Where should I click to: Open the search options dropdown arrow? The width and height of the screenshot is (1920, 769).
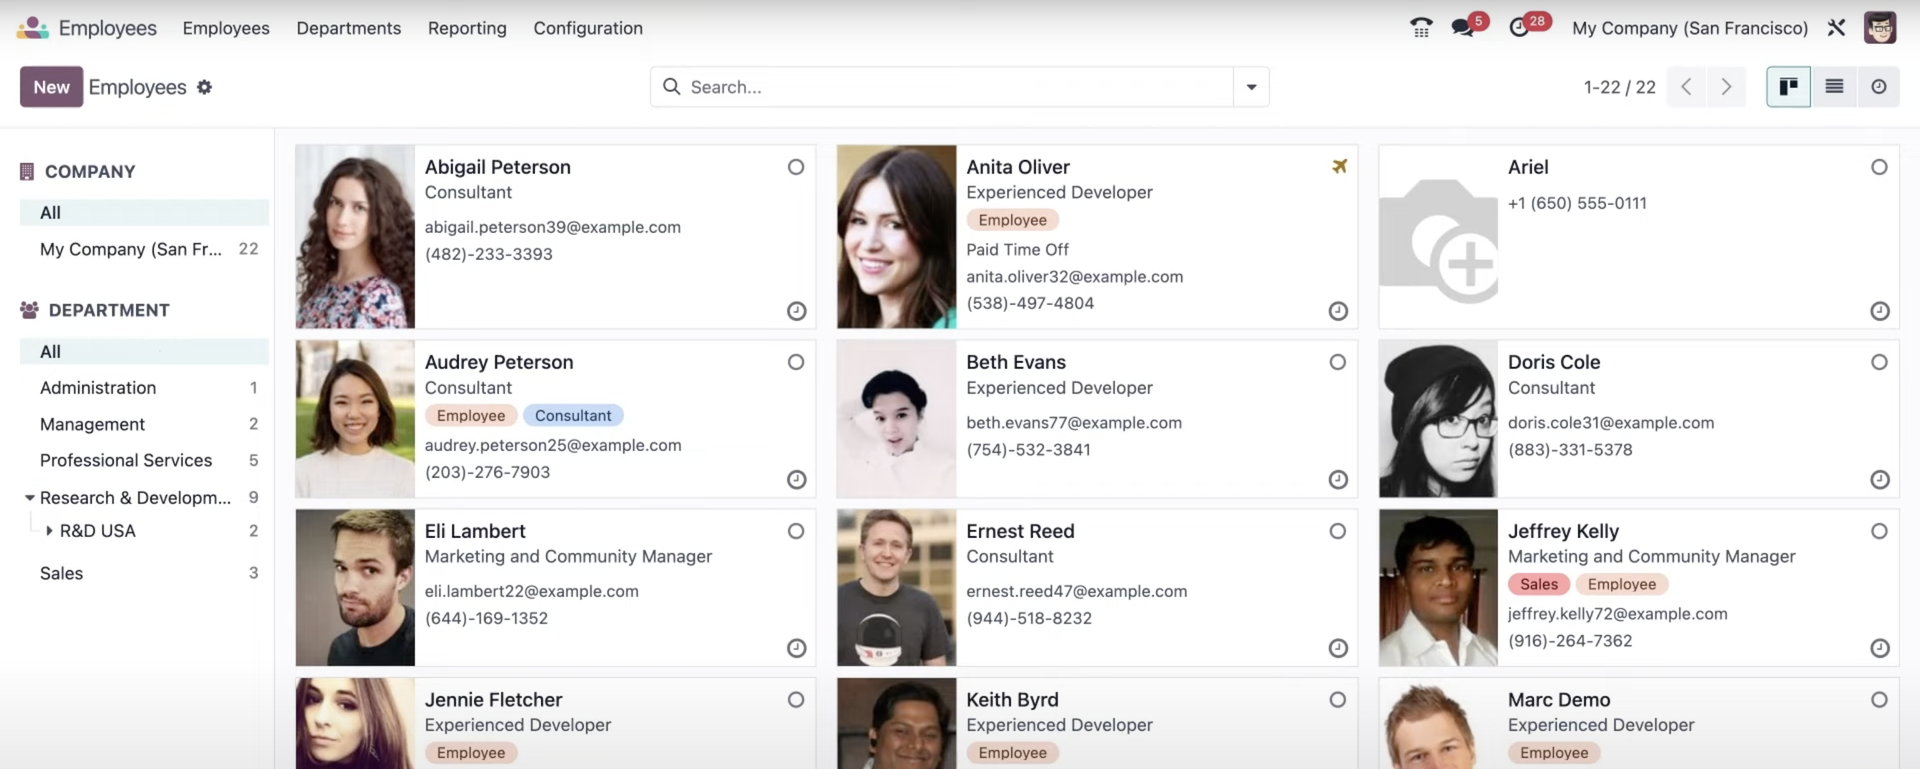coord(1251,87)
